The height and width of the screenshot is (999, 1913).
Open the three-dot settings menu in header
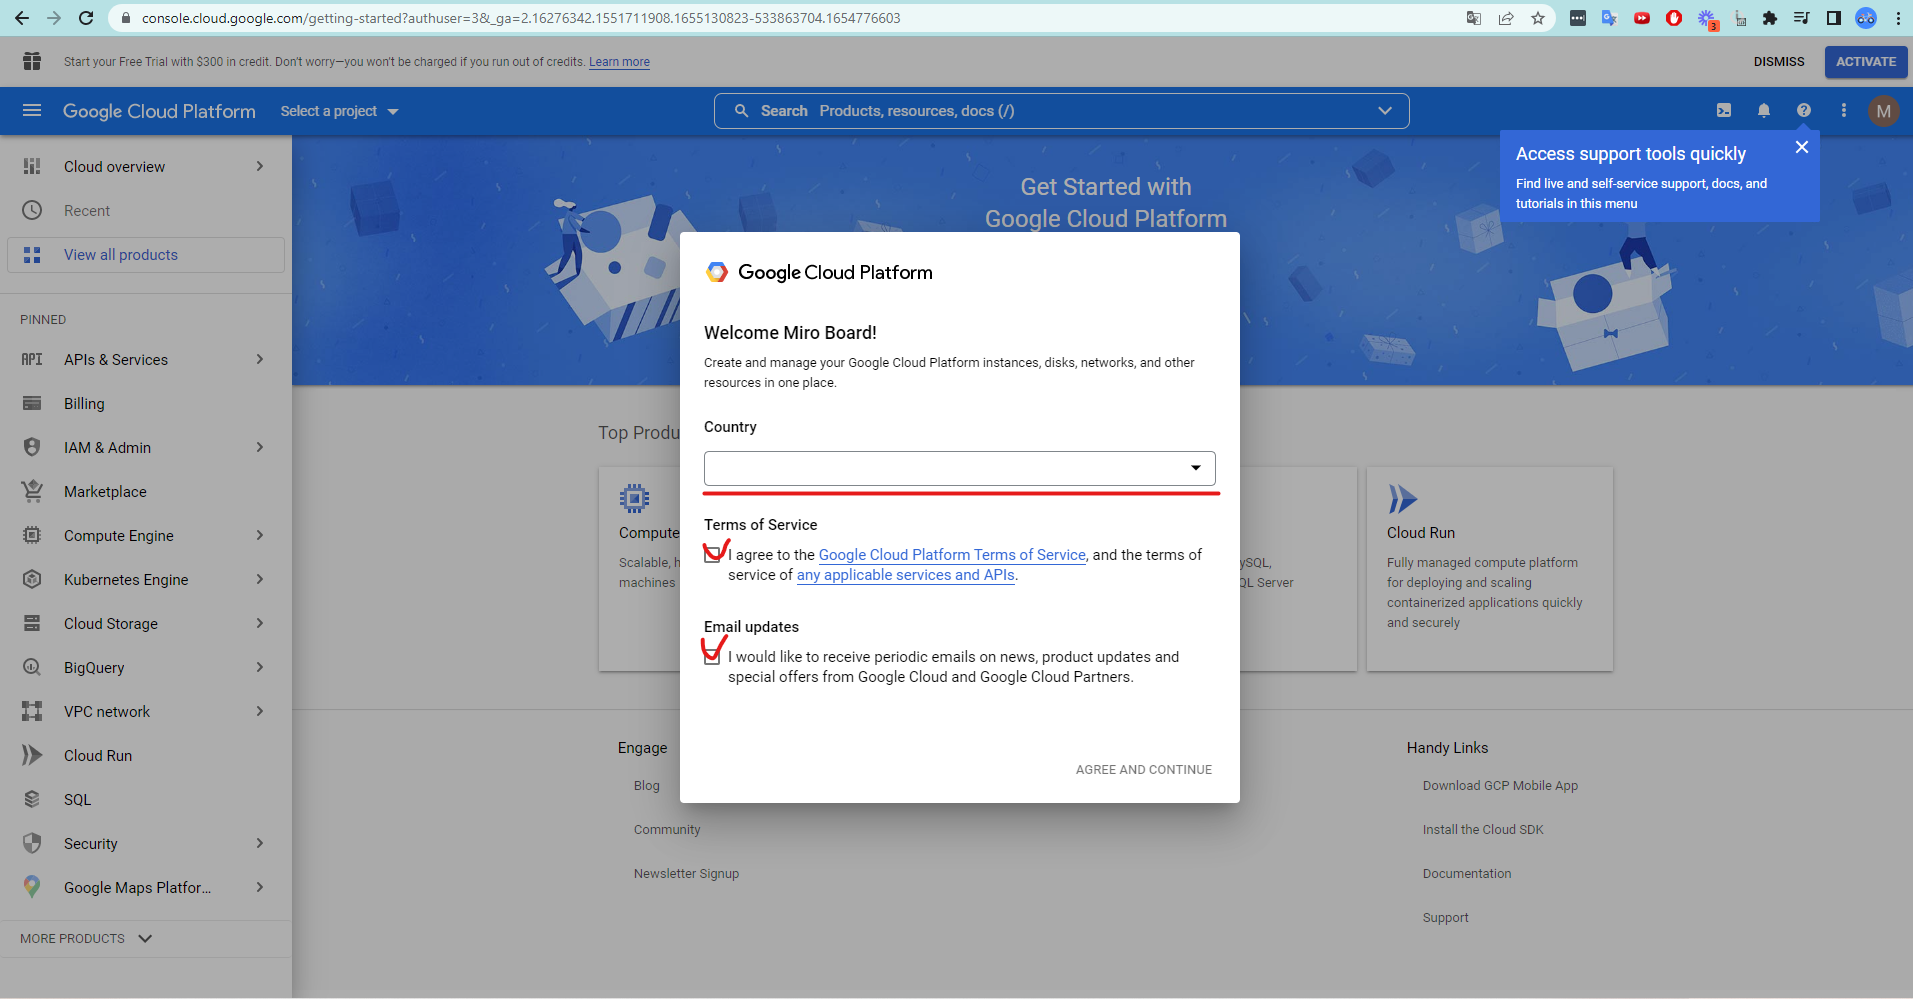pos(1844,111)
